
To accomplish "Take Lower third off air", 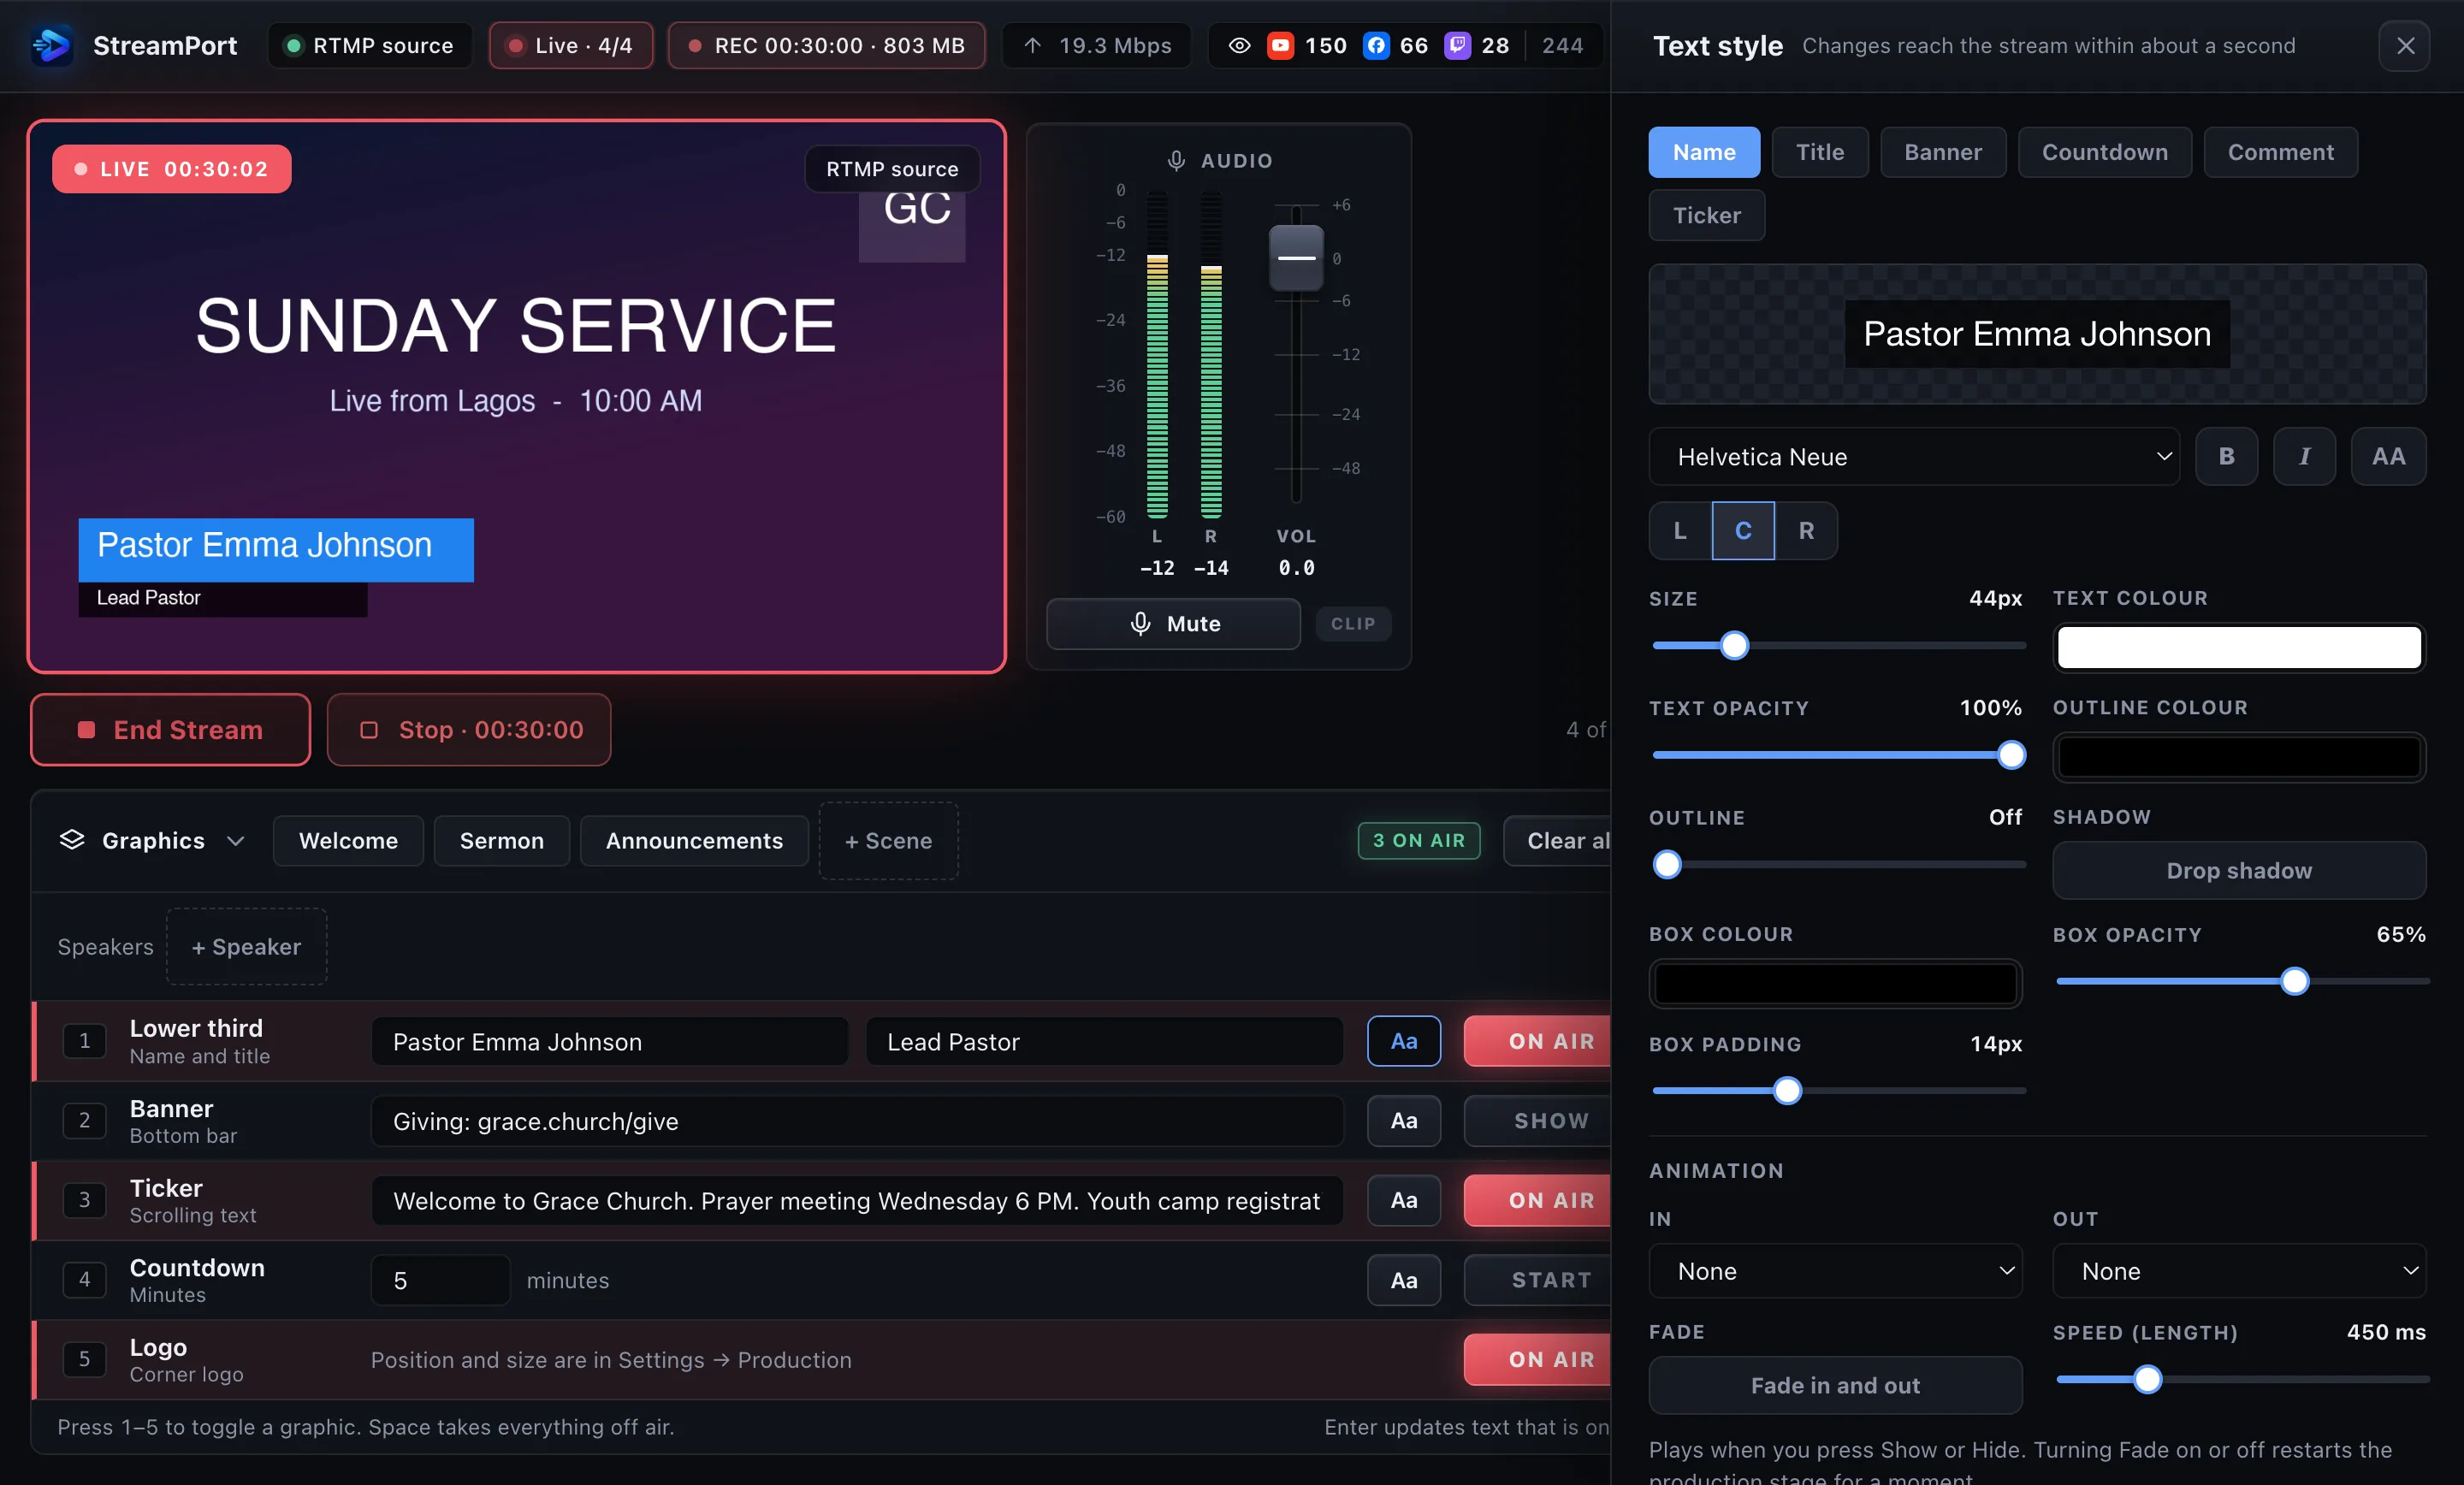I will point(1537,1040).
